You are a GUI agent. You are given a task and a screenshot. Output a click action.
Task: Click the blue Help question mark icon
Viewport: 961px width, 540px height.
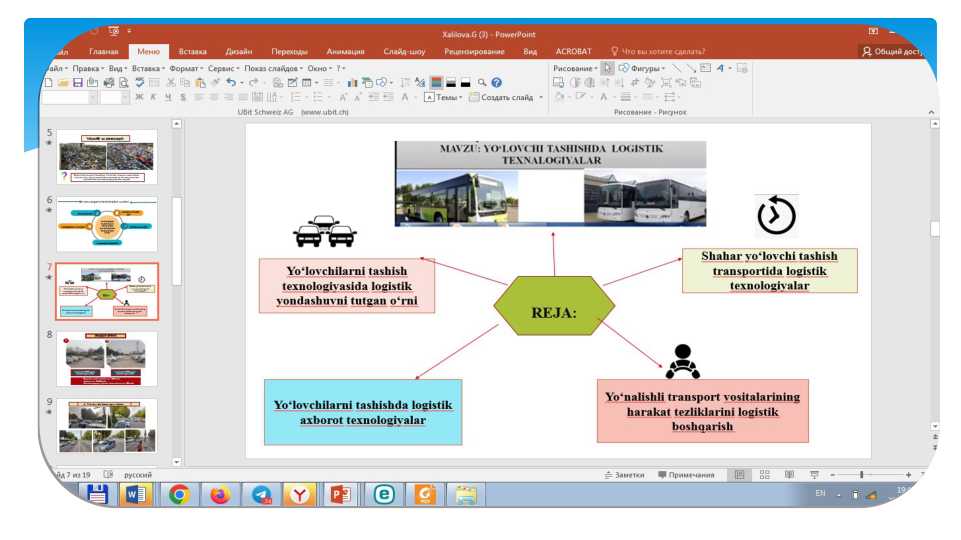(x=497, y=83)
